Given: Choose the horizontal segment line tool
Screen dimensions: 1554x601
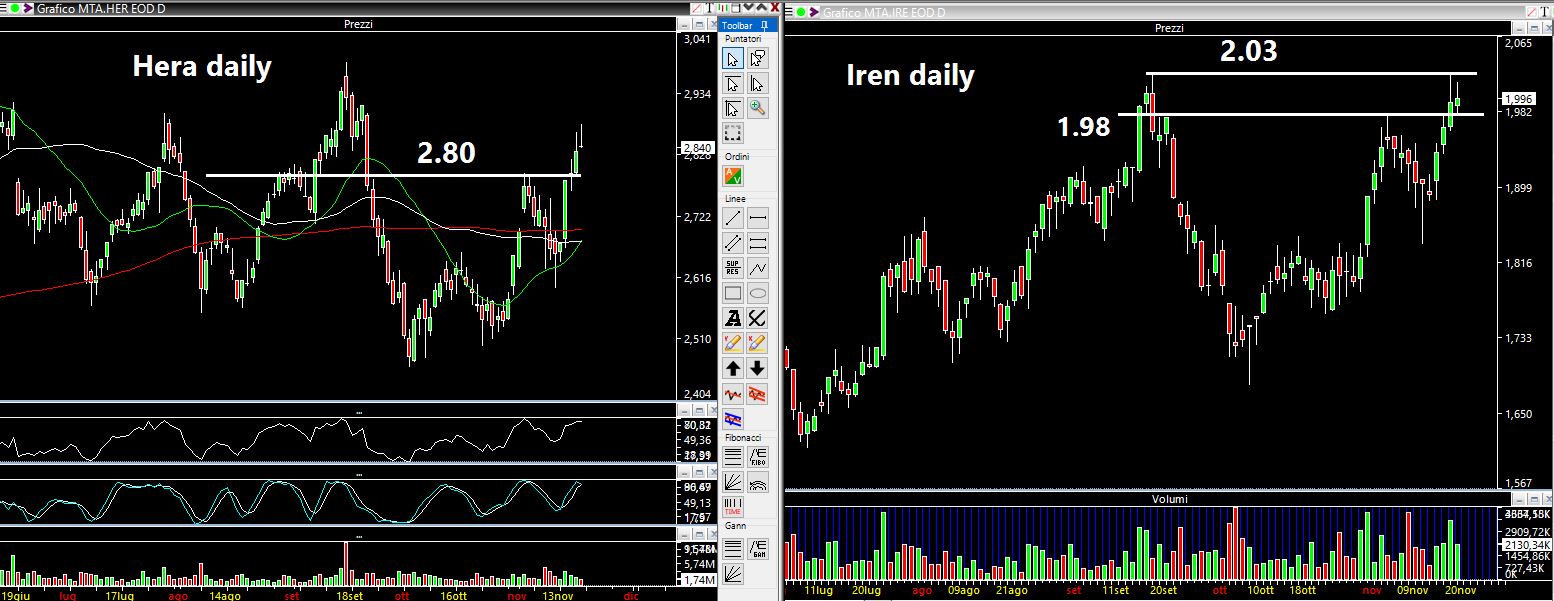Looking at the screenshot, I should click(757, 218).
